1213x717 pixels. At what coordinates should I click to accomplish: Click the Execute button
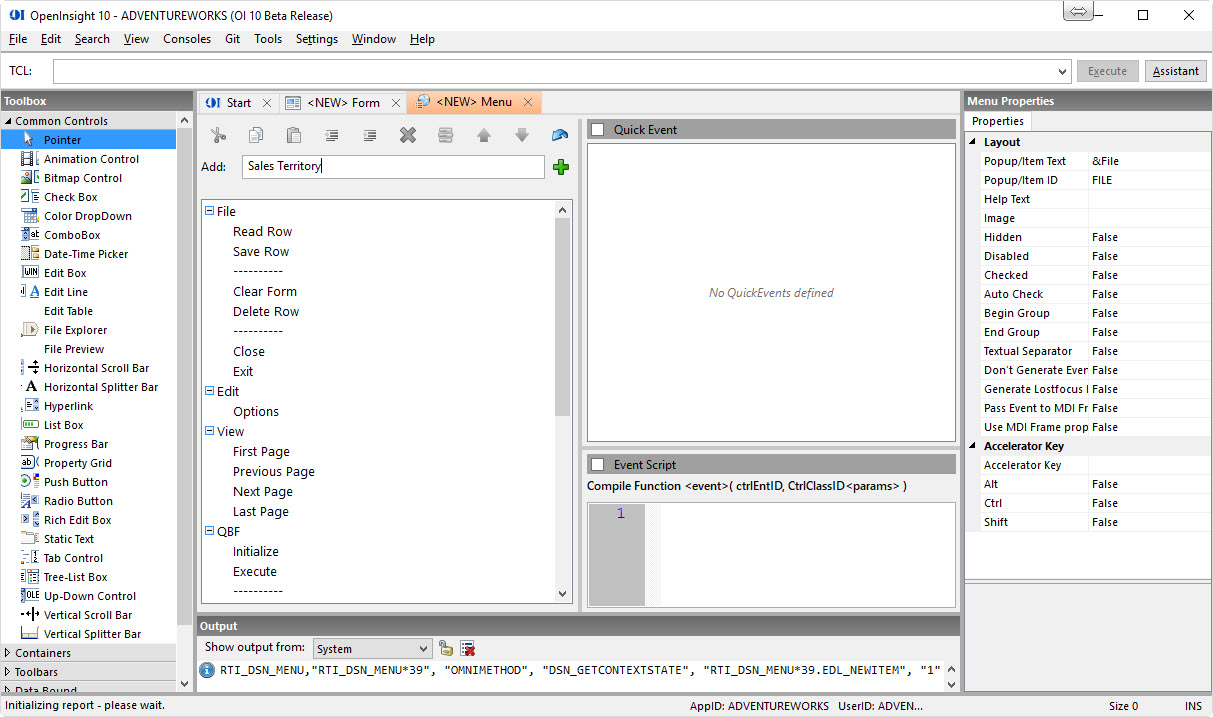pos(1107,71)
